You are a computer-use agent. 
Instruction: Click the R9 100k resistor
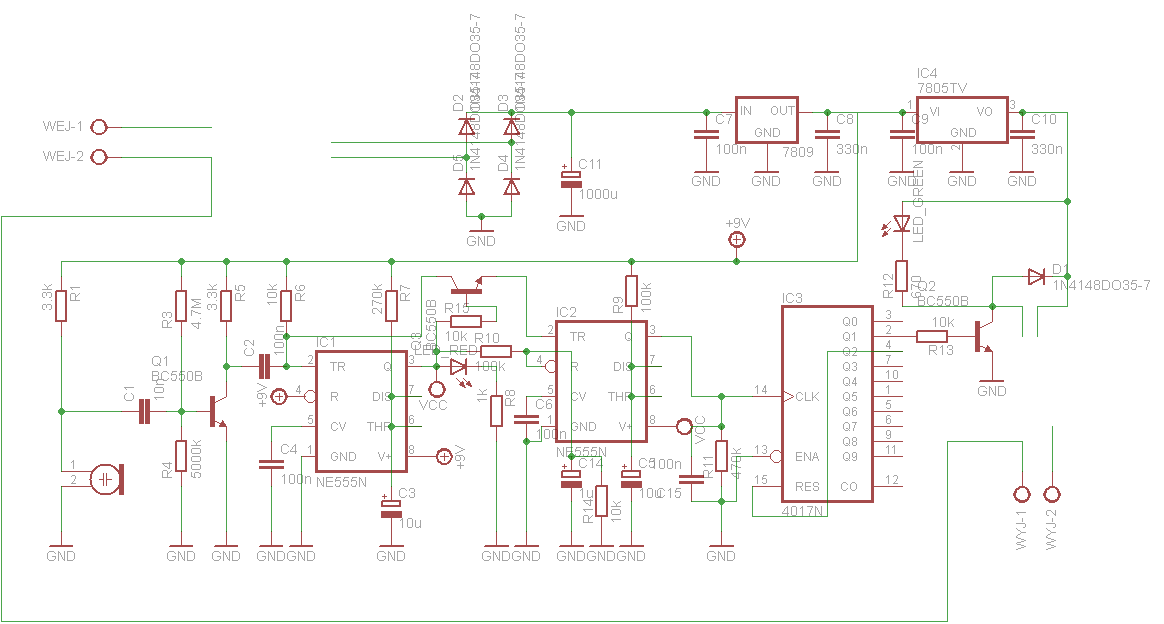click(x=631, y=292)
